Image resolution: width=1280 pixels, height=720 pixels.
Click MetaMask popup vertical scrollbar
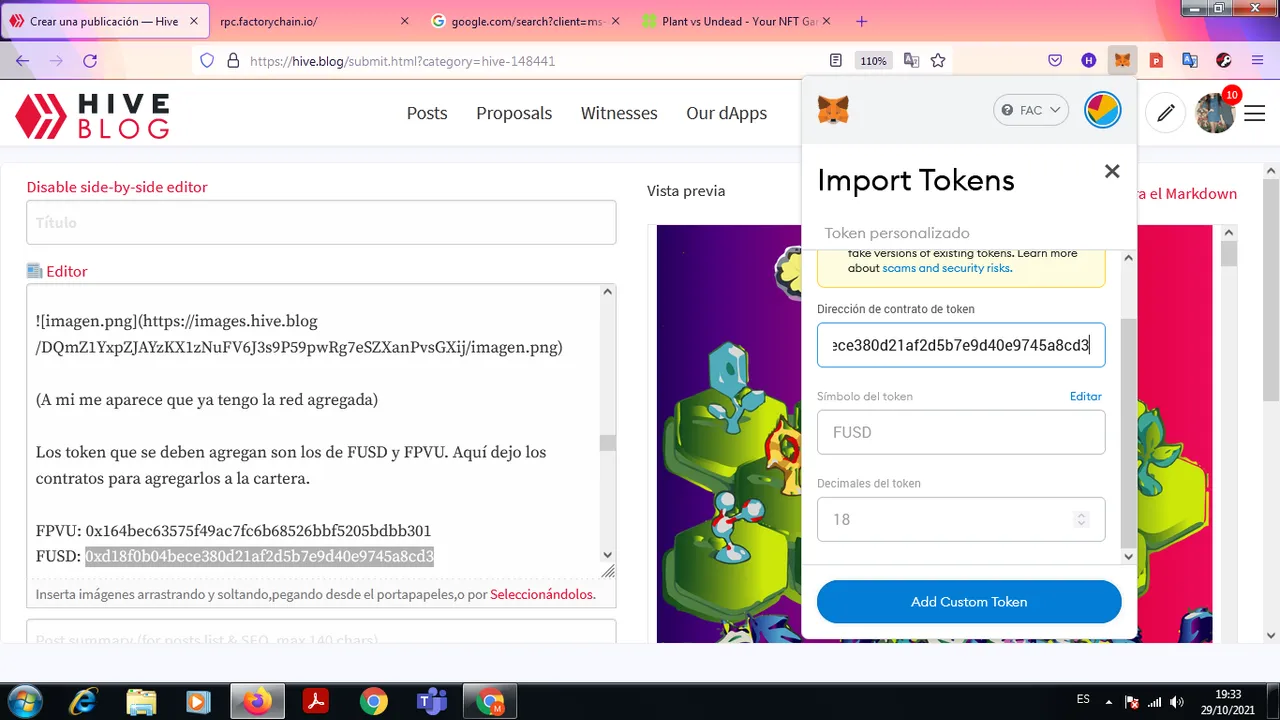click(x=1129, y=432)
